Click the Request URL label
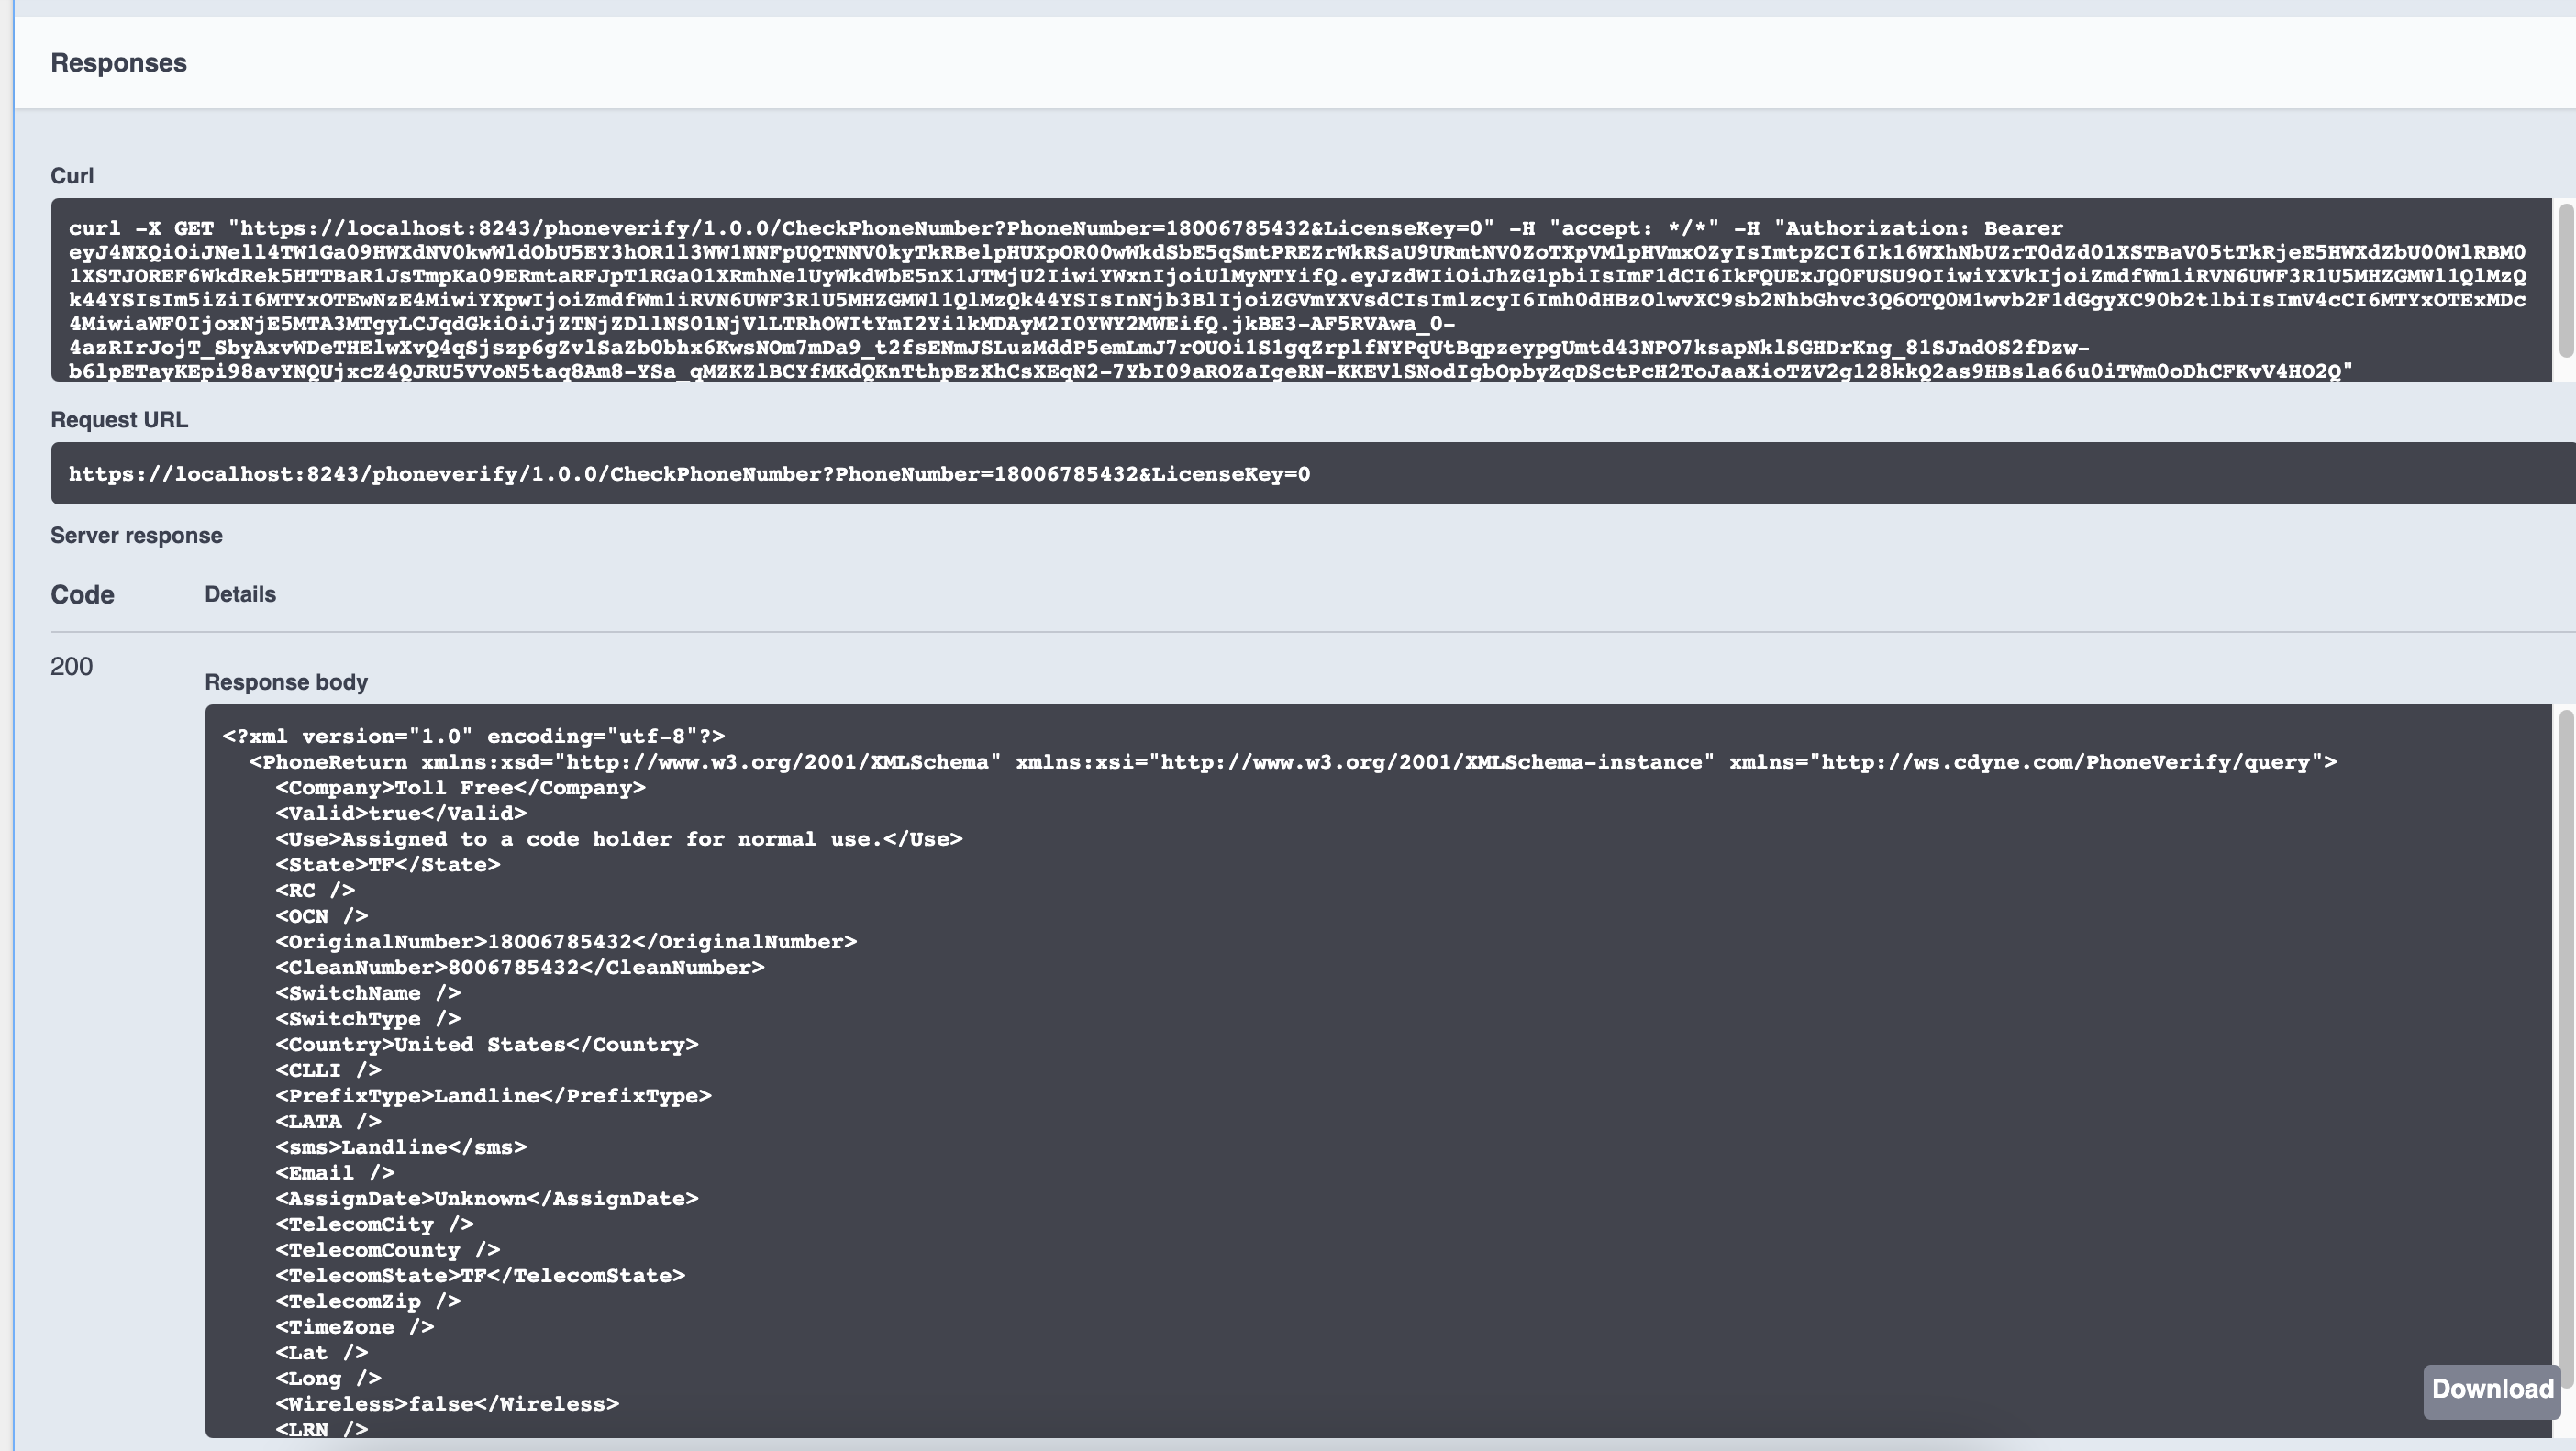Screen dimensions: 2576x1451 [119, 420]
